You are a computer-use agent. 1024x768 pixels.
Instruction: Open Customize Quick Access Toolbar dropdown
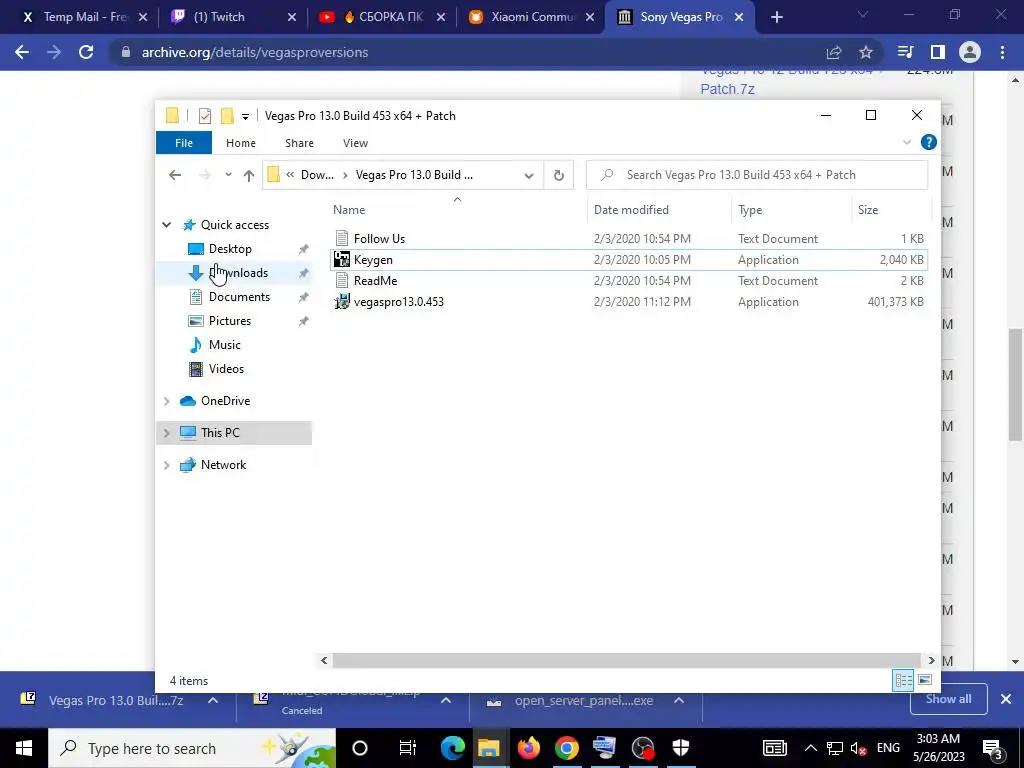click(245, 116)
